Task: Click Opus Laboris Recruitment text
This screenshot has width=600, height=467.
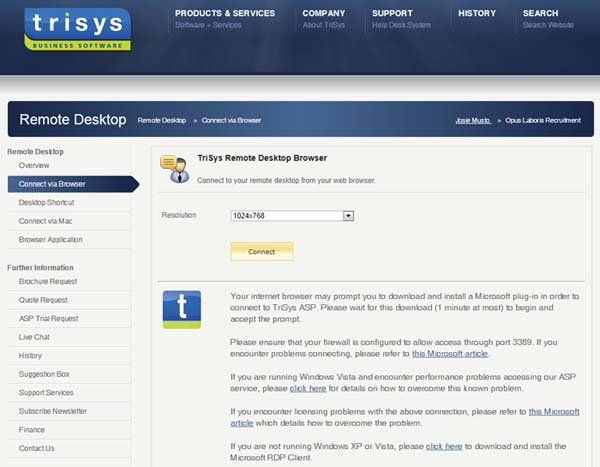Action: (x=543, y=120)
